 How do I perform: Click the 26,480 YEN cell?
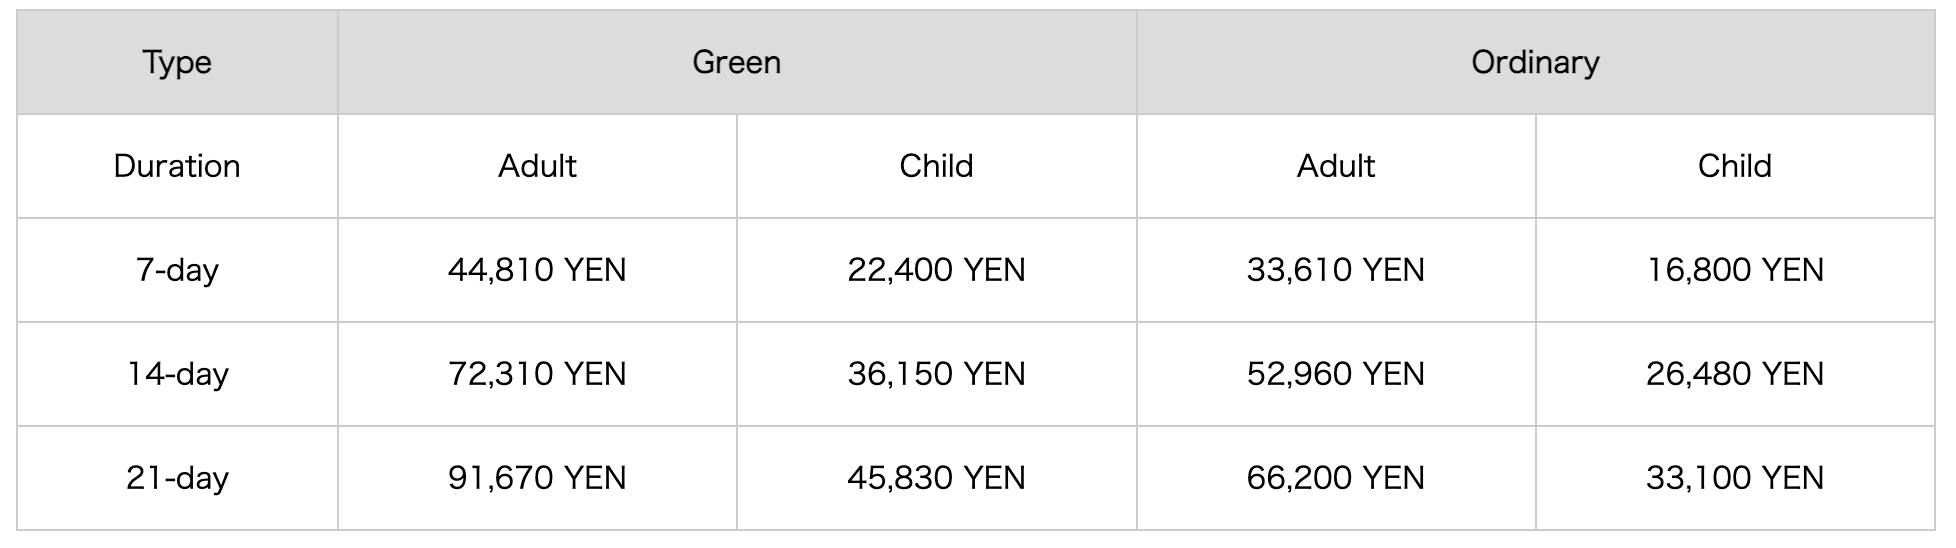[1735, 374]
